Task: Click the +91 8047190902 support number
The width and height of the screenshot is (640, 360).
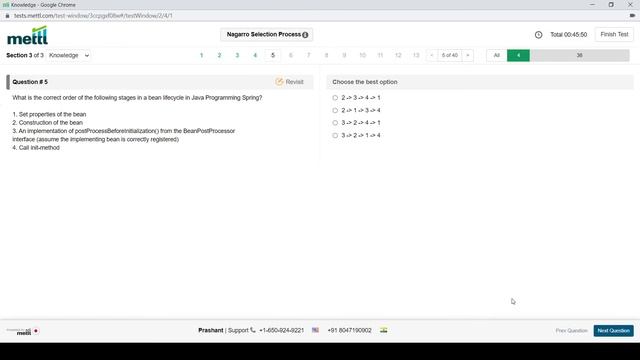Action: pyautogui.click(x=349, y=330)
